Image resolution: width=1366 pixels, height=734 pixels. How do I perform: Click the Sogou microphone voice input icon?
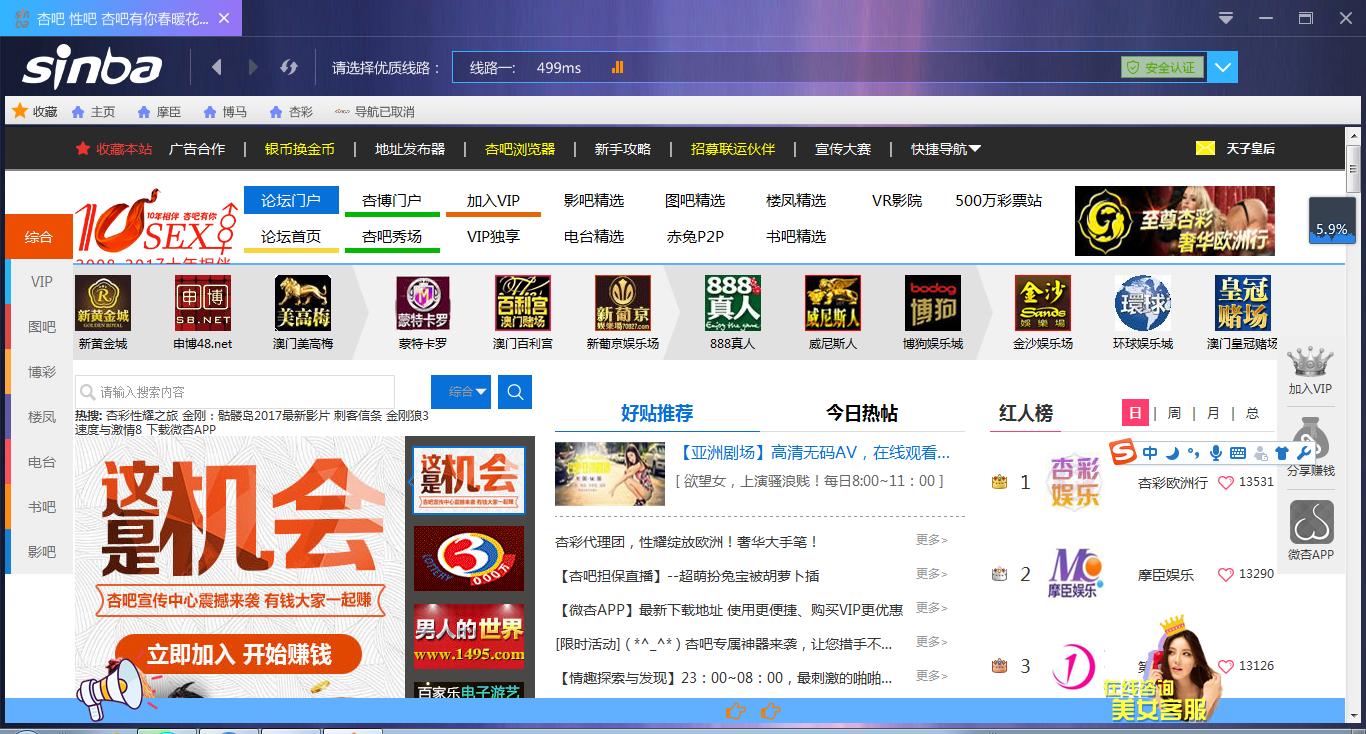tap(1215, 453)
